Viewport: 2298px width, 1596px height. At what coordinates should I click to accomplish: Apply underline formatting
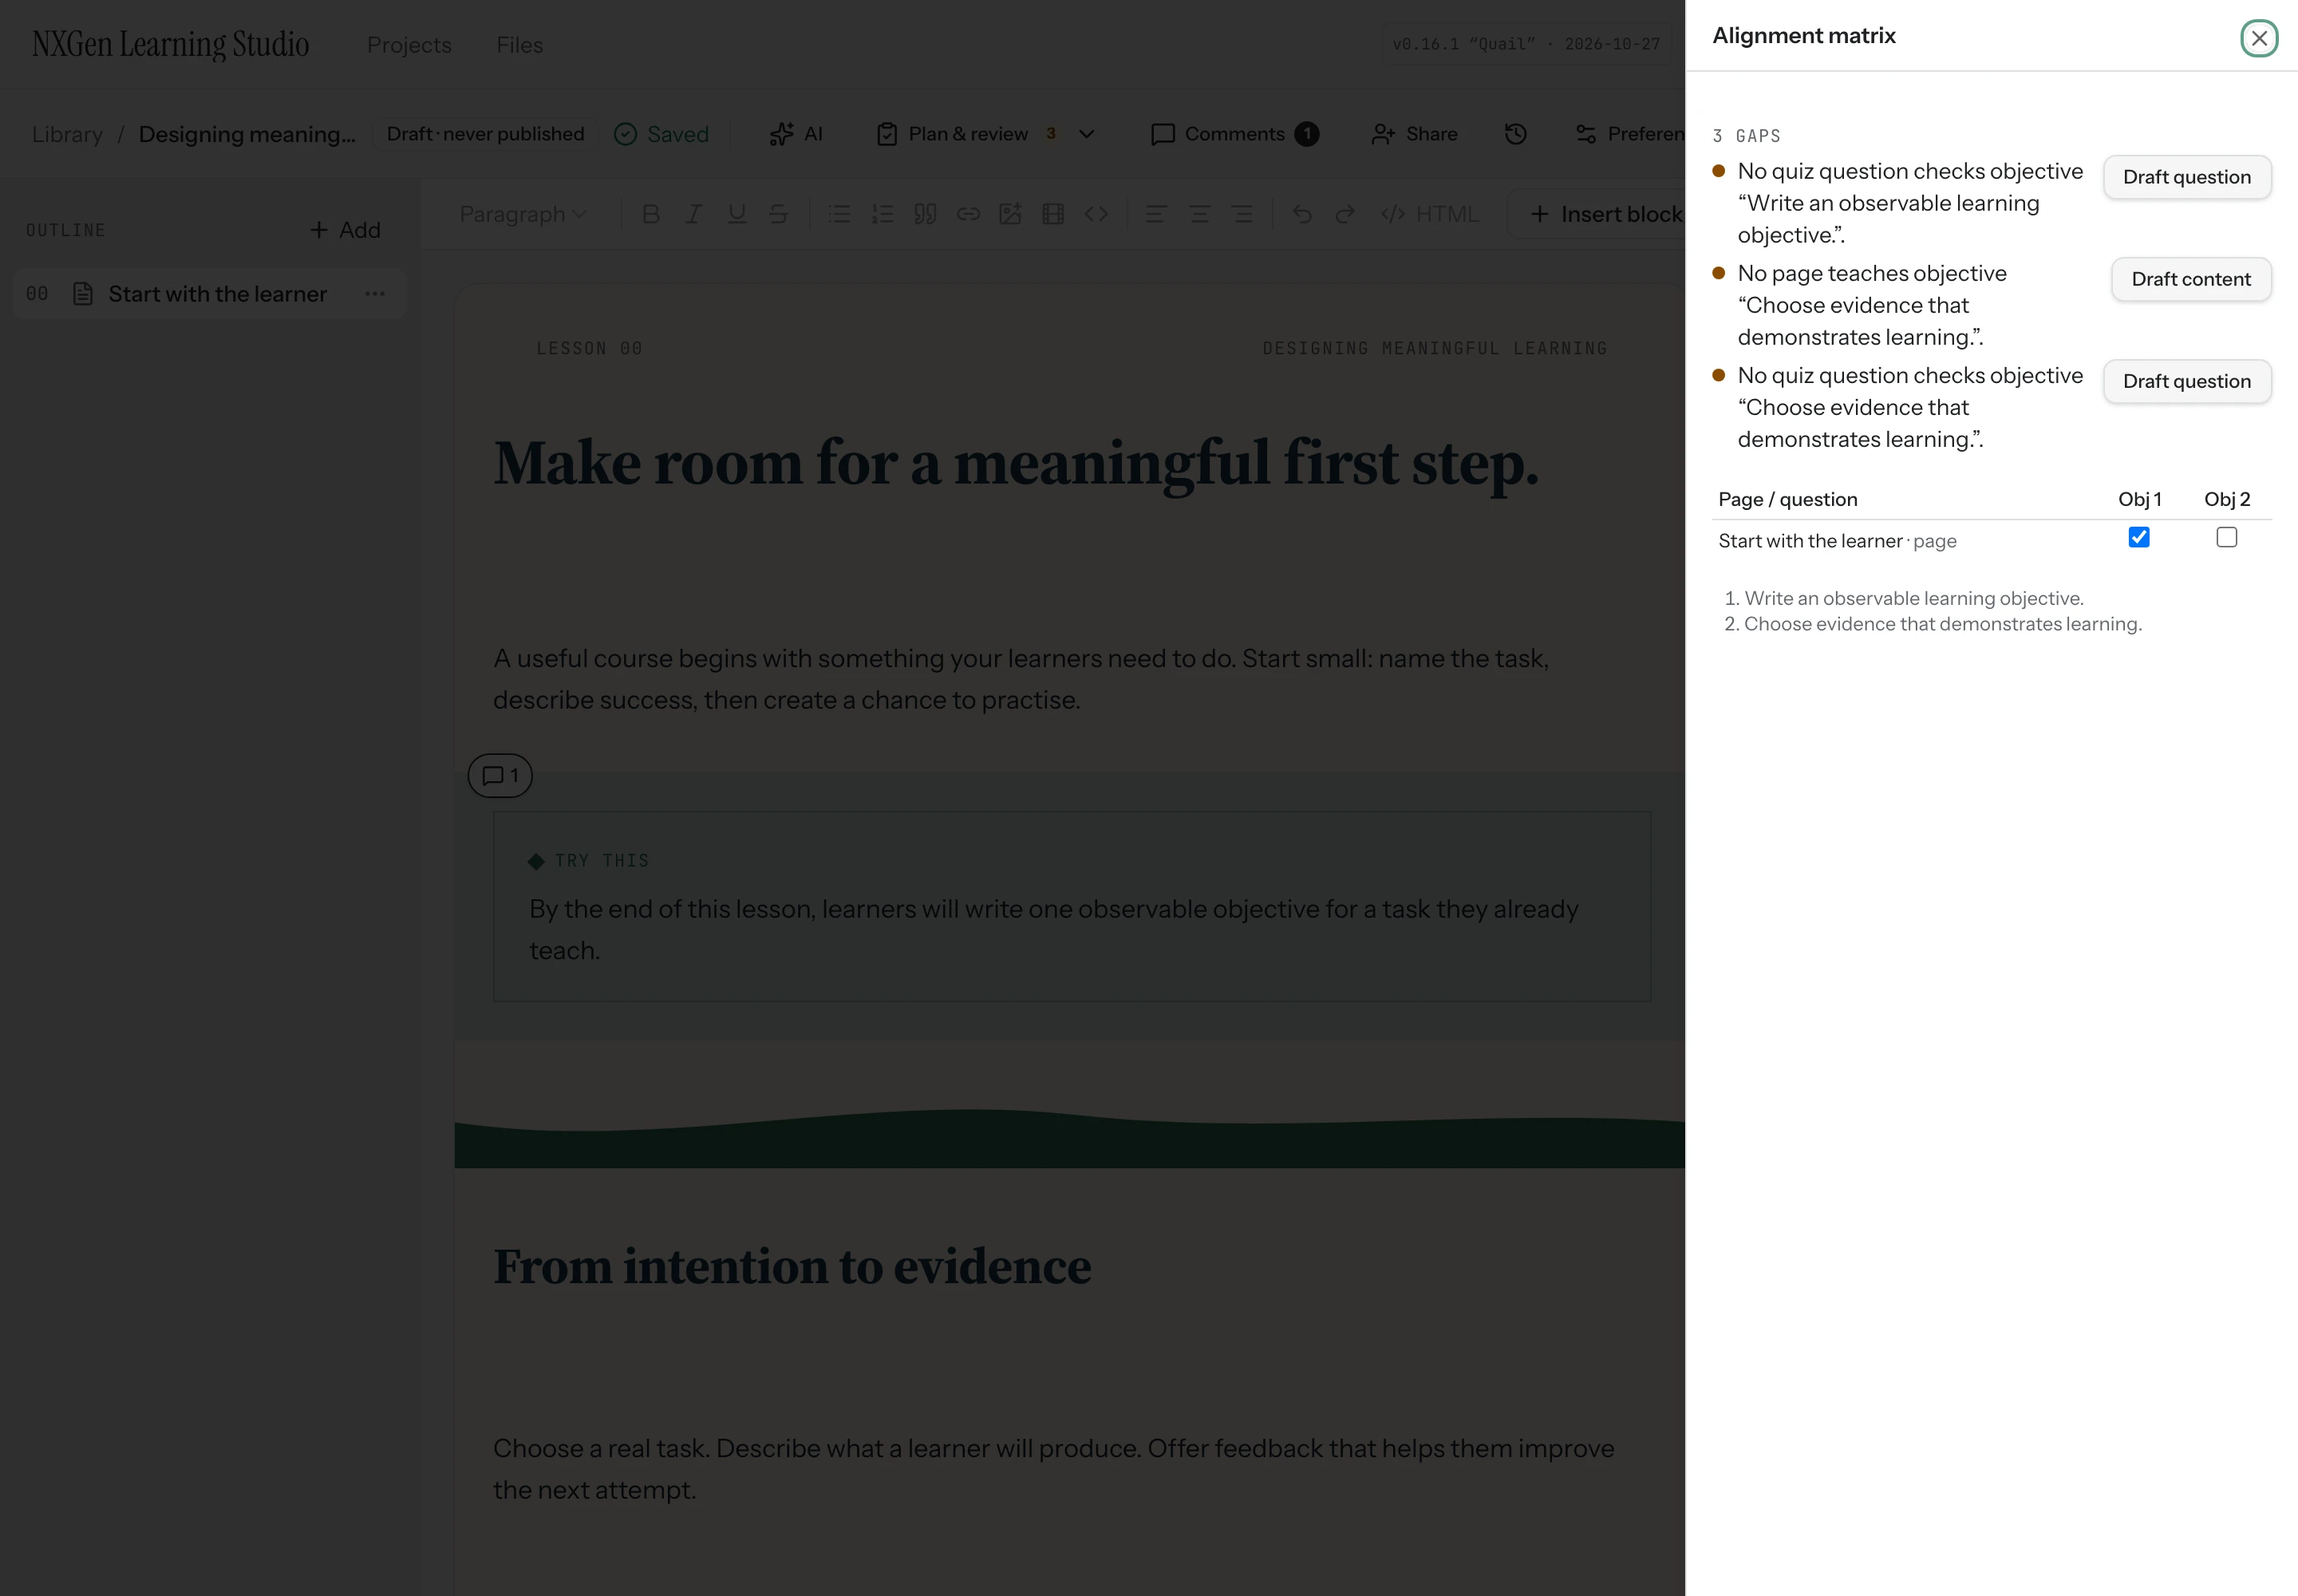[737, 214]
